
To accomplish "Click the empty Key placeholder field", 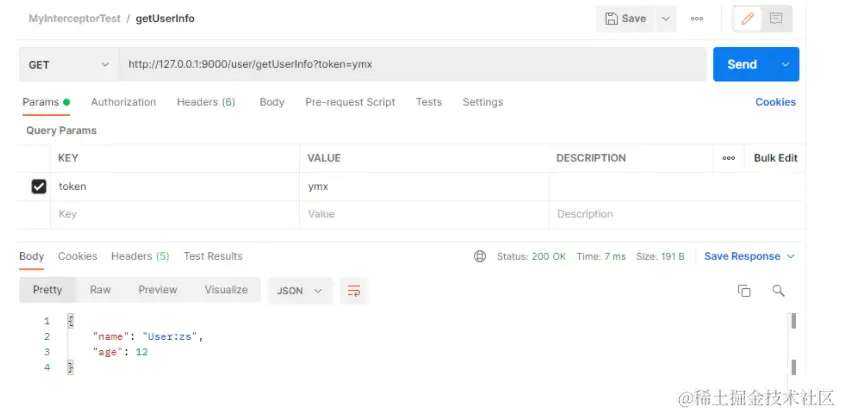I will coord(175,215).
